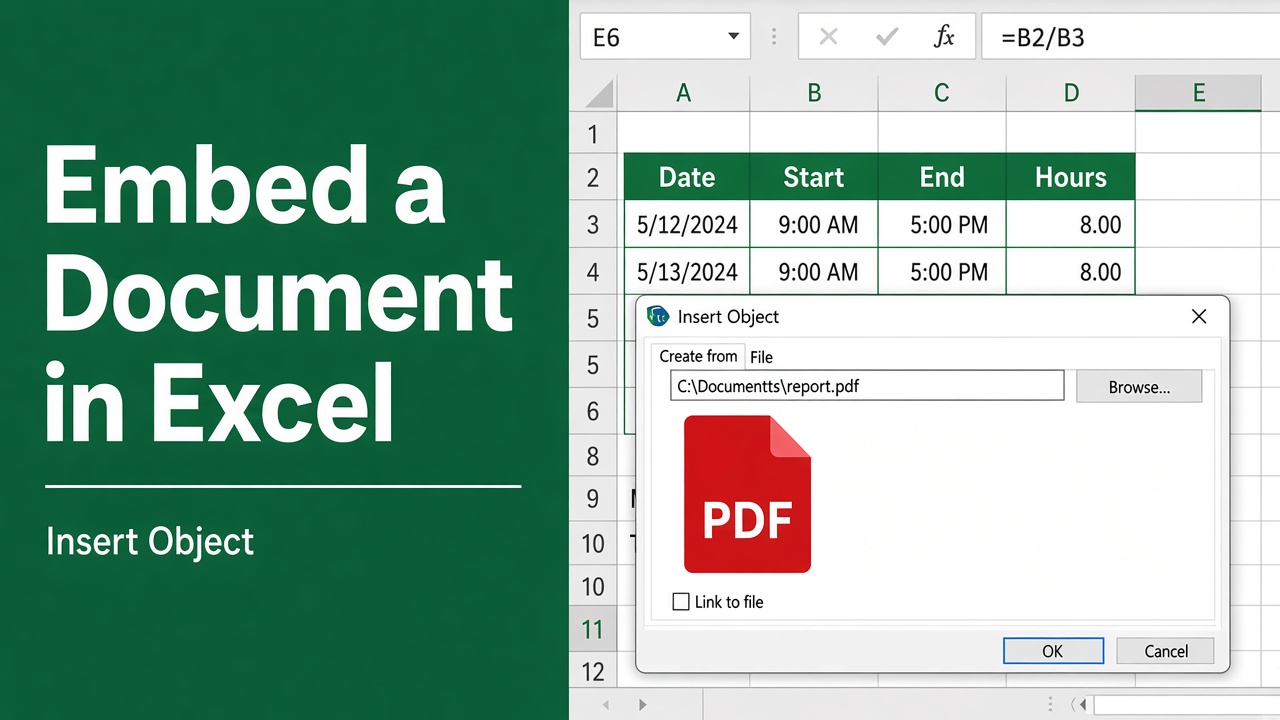Click the End header cell

click(942, 177)
